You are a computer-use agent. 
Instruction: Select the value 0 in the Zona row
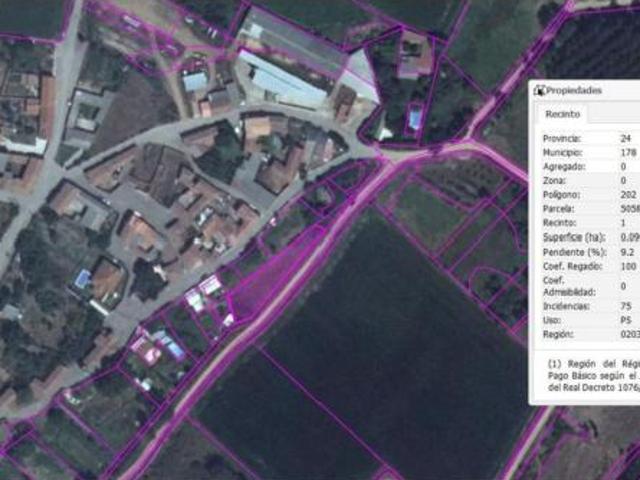[623, 180]
